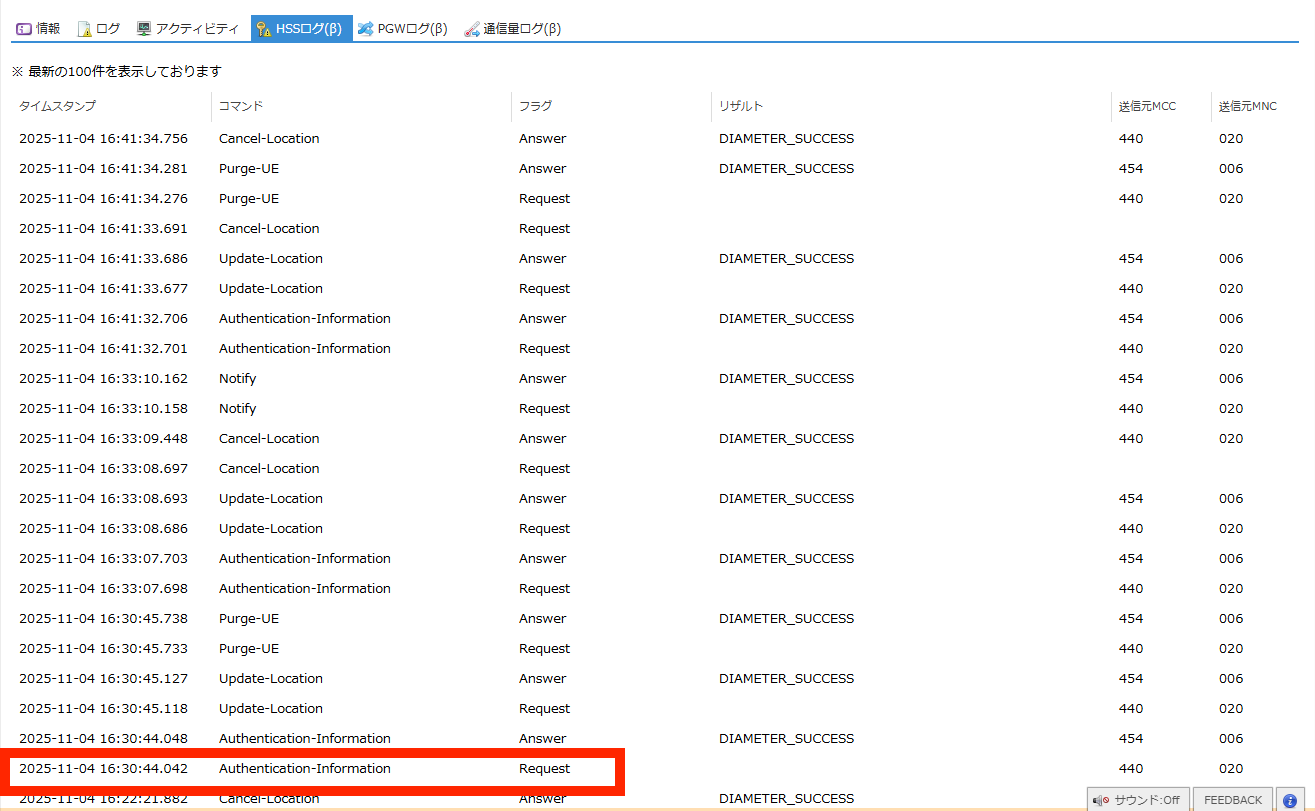Click the アクティビティ monitor icon
The width and height of the screenshot is (1315, 811).
tap(144, 29)
